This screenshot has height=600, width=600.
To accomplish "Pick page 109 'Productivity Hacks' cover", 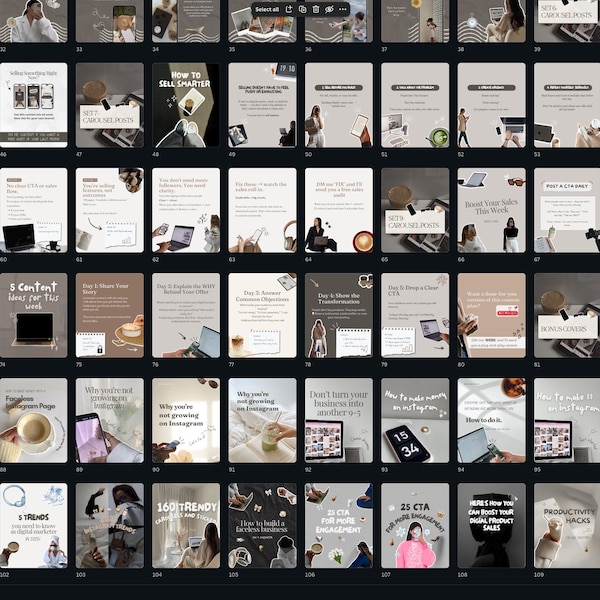I will 567,525.
